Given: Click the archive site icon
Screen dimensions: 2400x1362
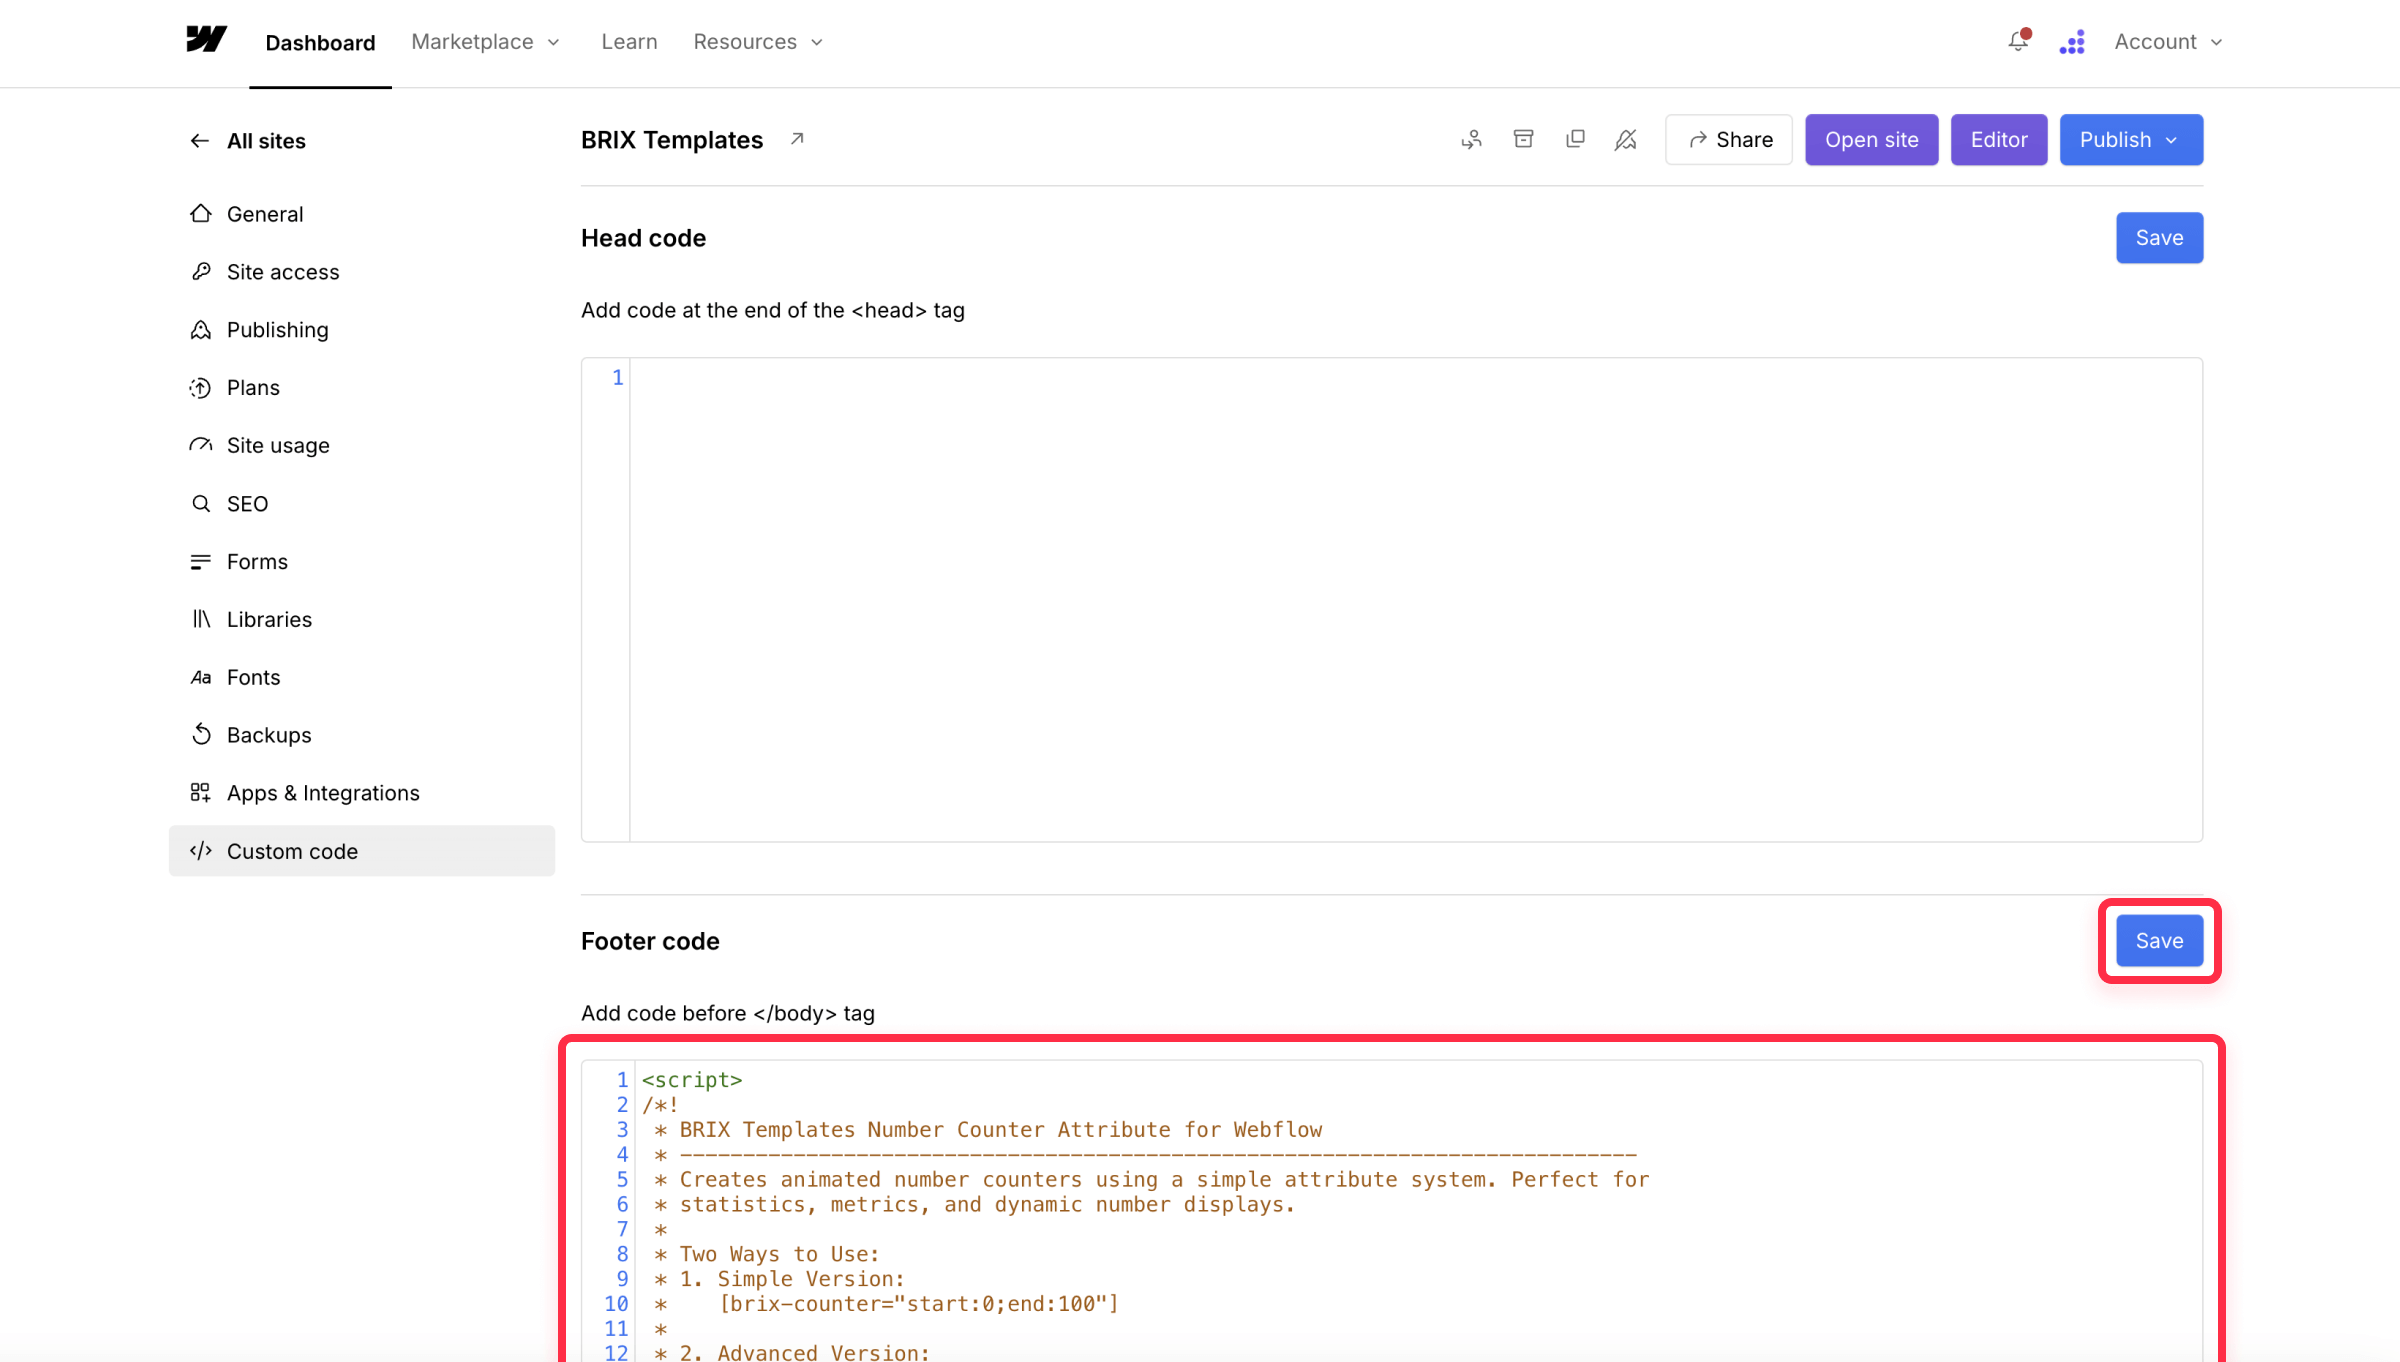Looking at the screenshot, I should [1523, 139].
